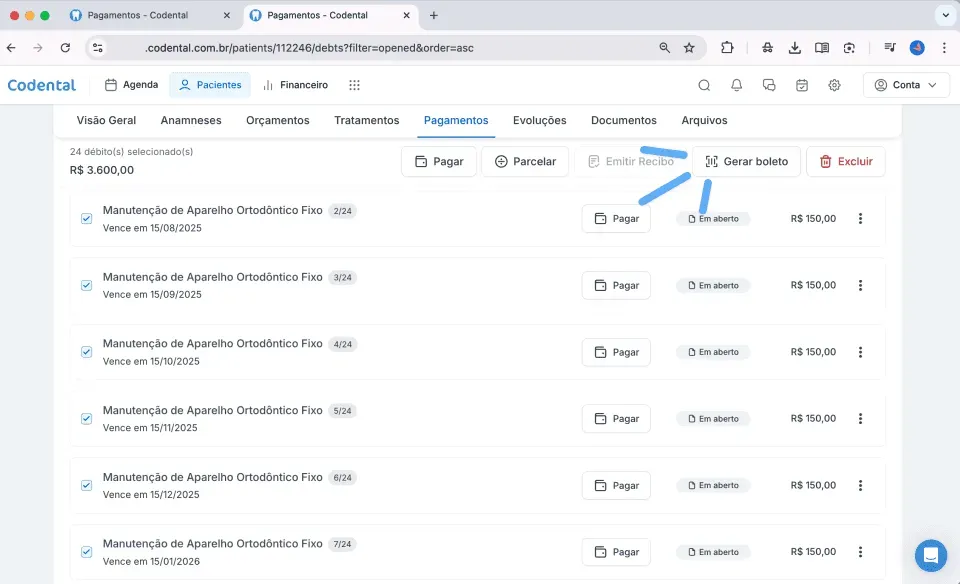
Task: Uncheck the debt due 15/10/2025
Action: (86, 352)
